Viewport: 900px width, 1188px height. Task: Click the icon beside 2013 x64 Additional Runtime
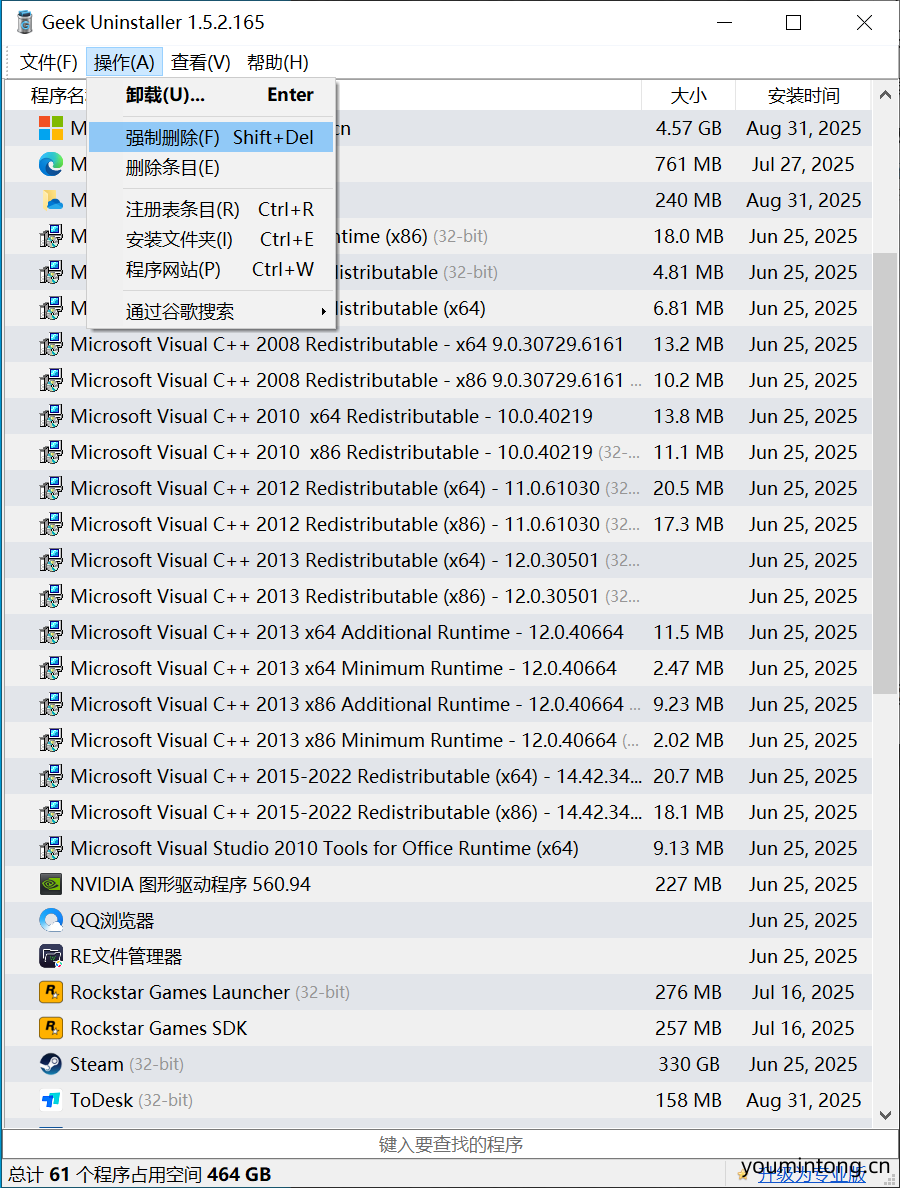click(51, 632)
